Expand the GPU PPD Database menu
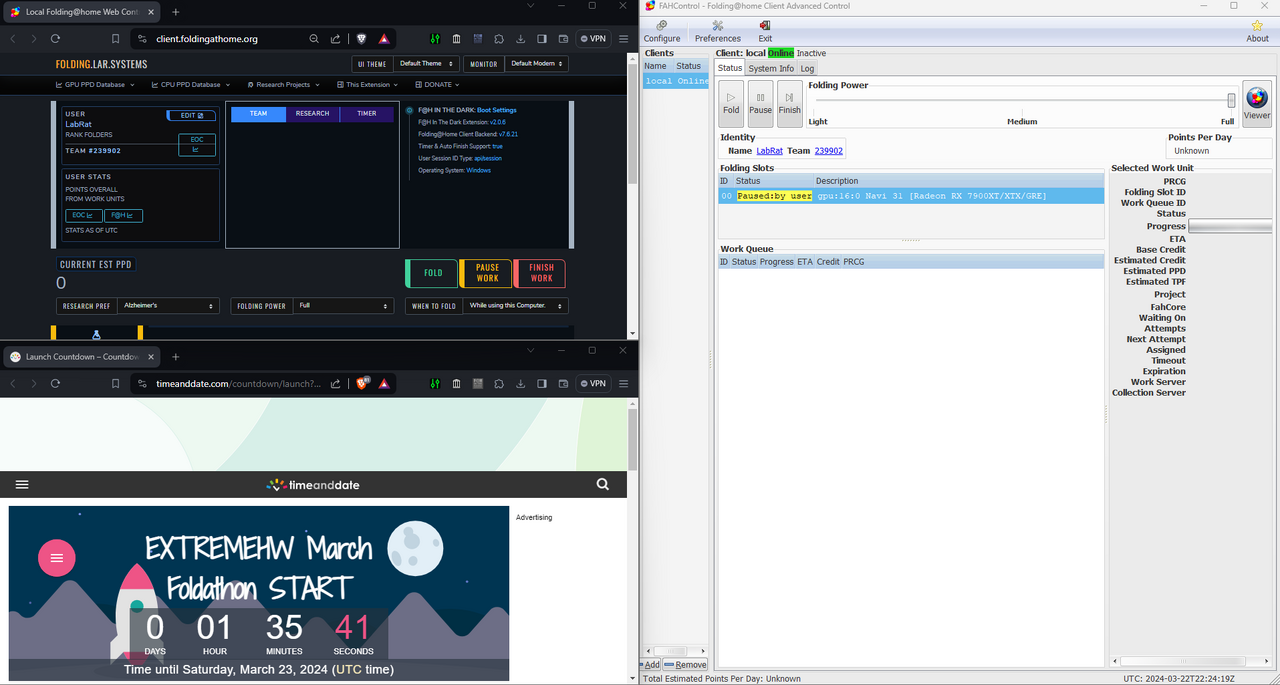This screenshot has height=685, width=1280. (97, 85)
